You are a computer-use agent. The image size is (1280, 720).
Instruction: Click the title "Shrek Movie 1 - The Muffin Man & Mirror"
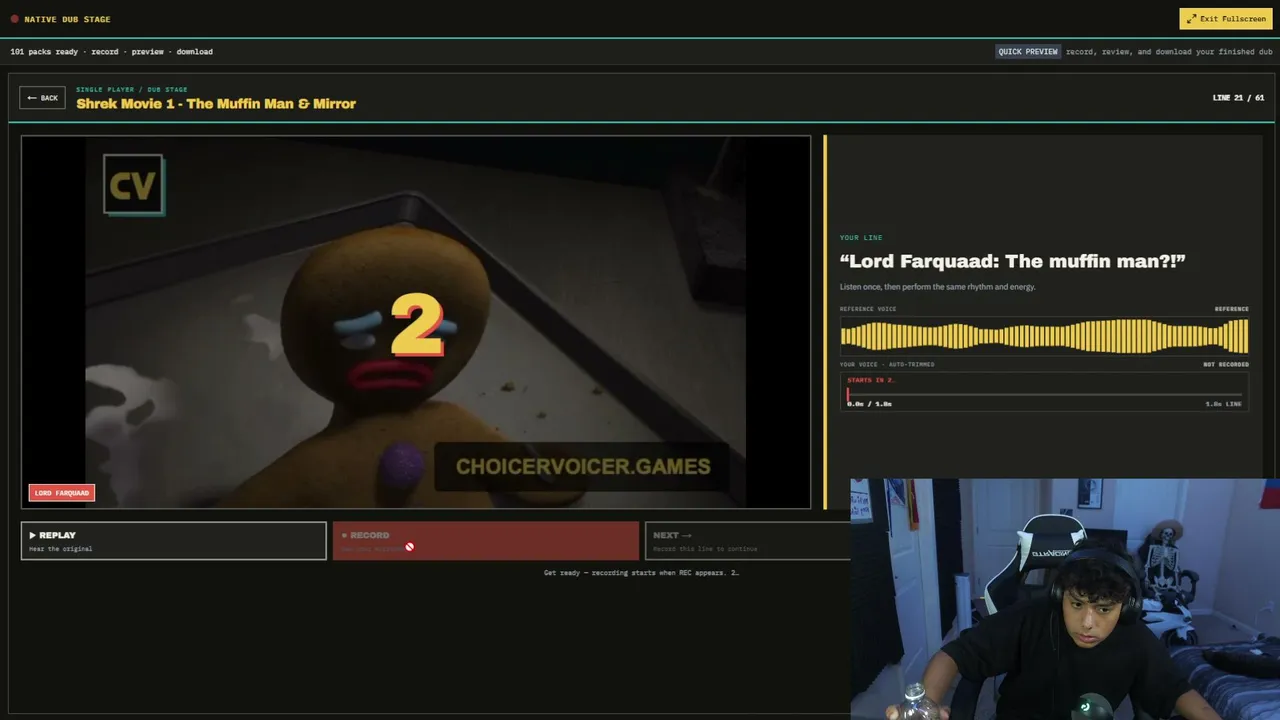[x=216, y=103]
